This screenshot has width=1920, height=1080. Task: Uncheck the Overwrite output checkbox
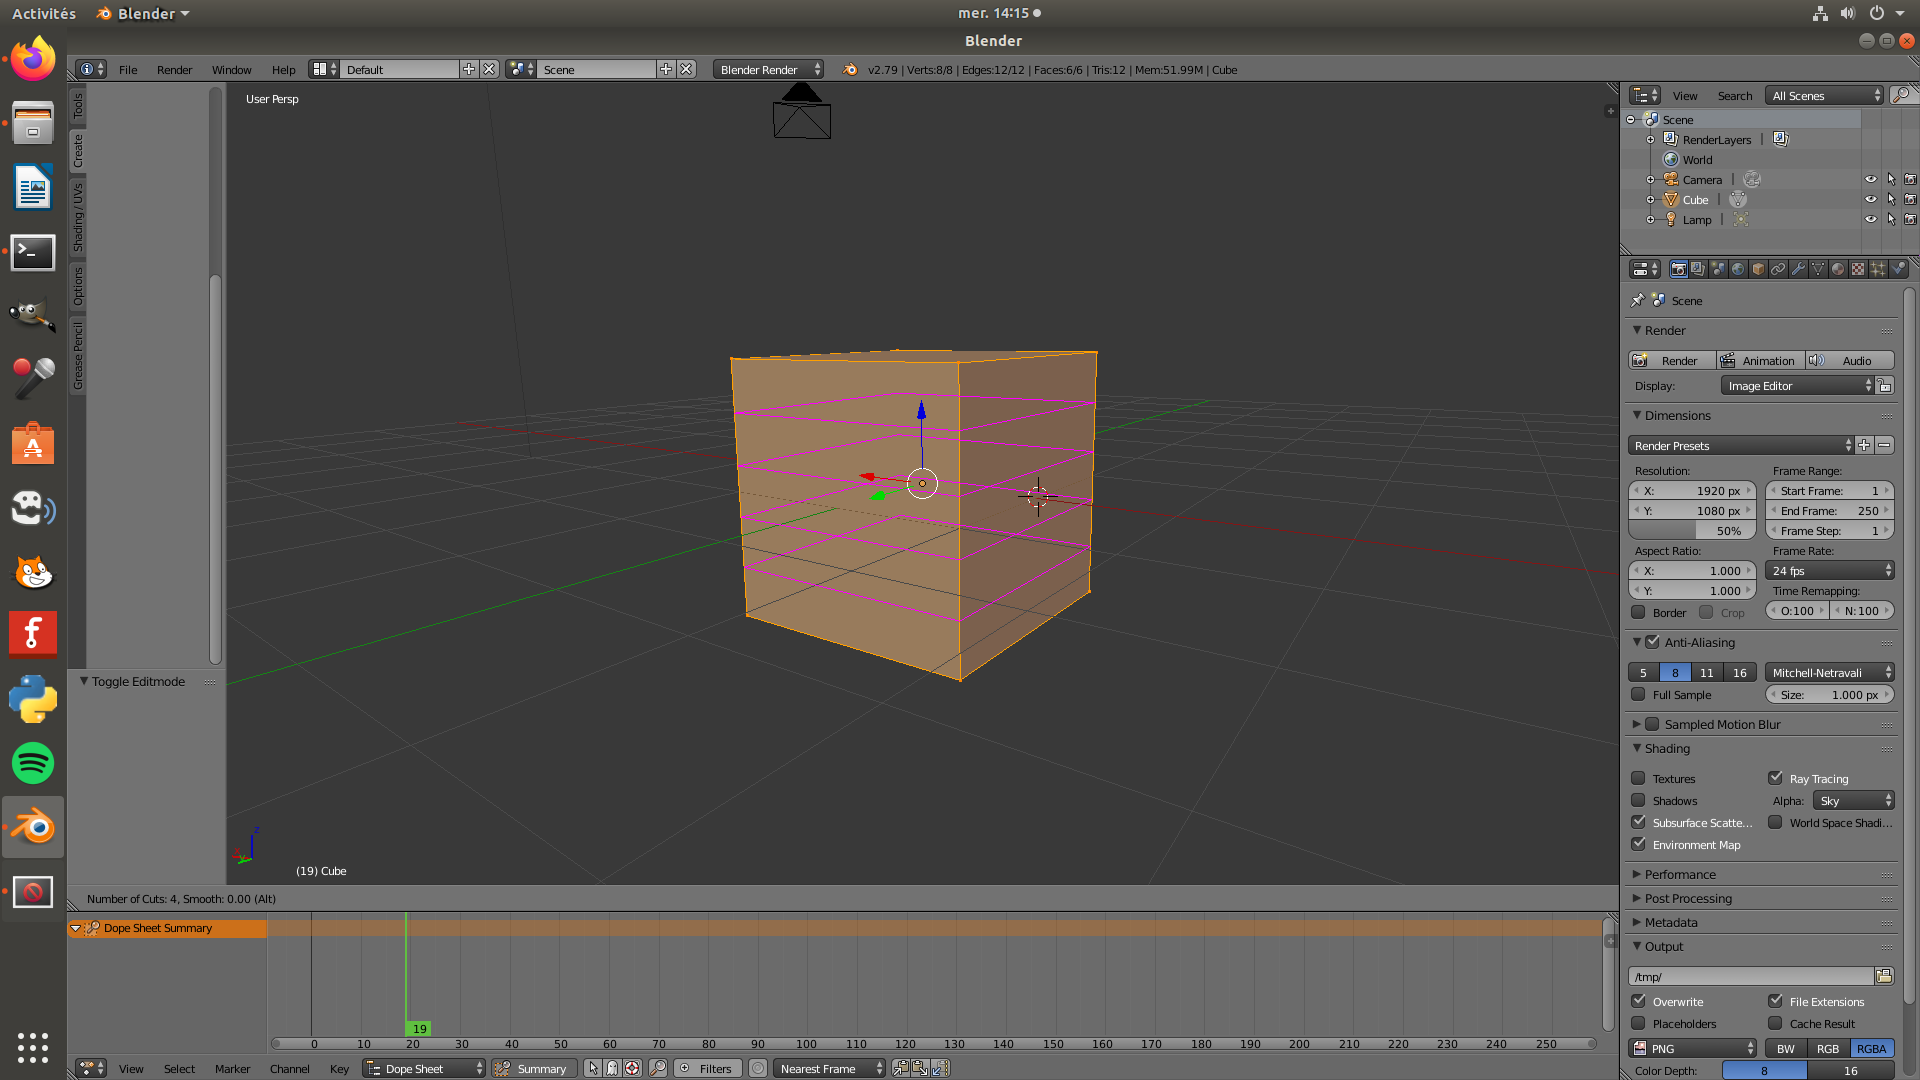click(x=1638, y=1001)
